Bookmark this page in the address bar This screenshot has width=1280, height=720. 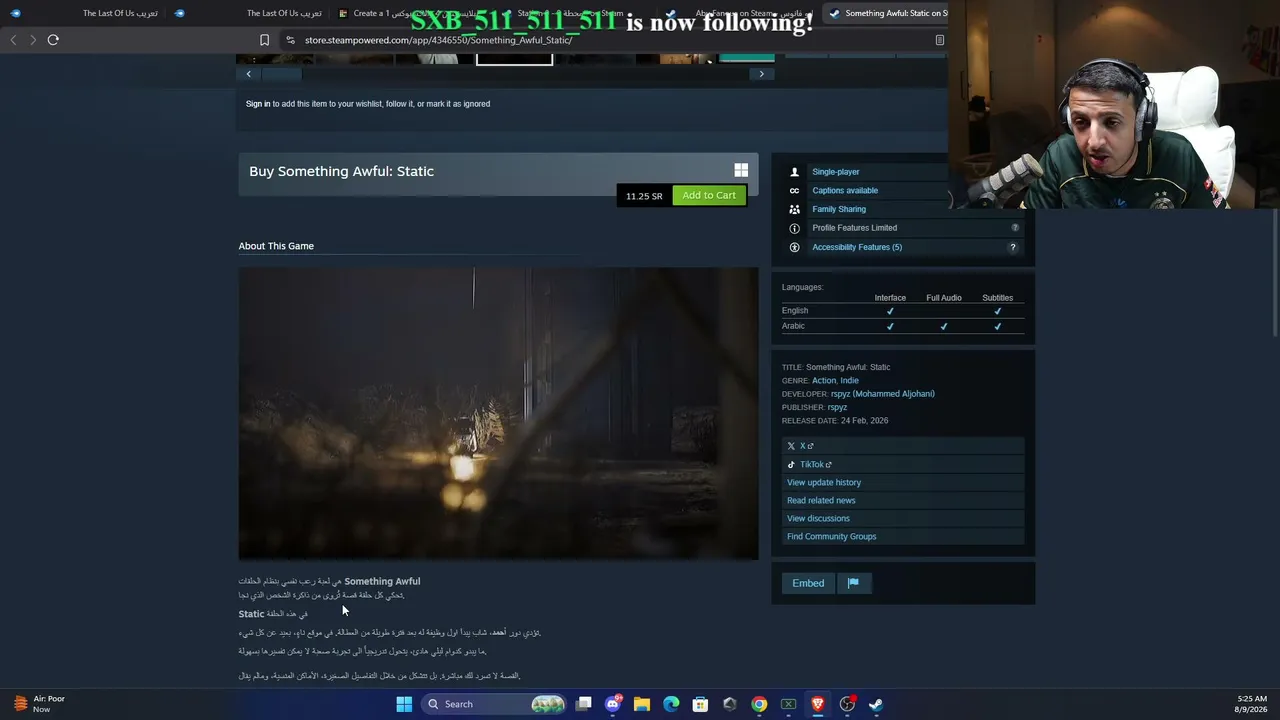coord(264,40)
